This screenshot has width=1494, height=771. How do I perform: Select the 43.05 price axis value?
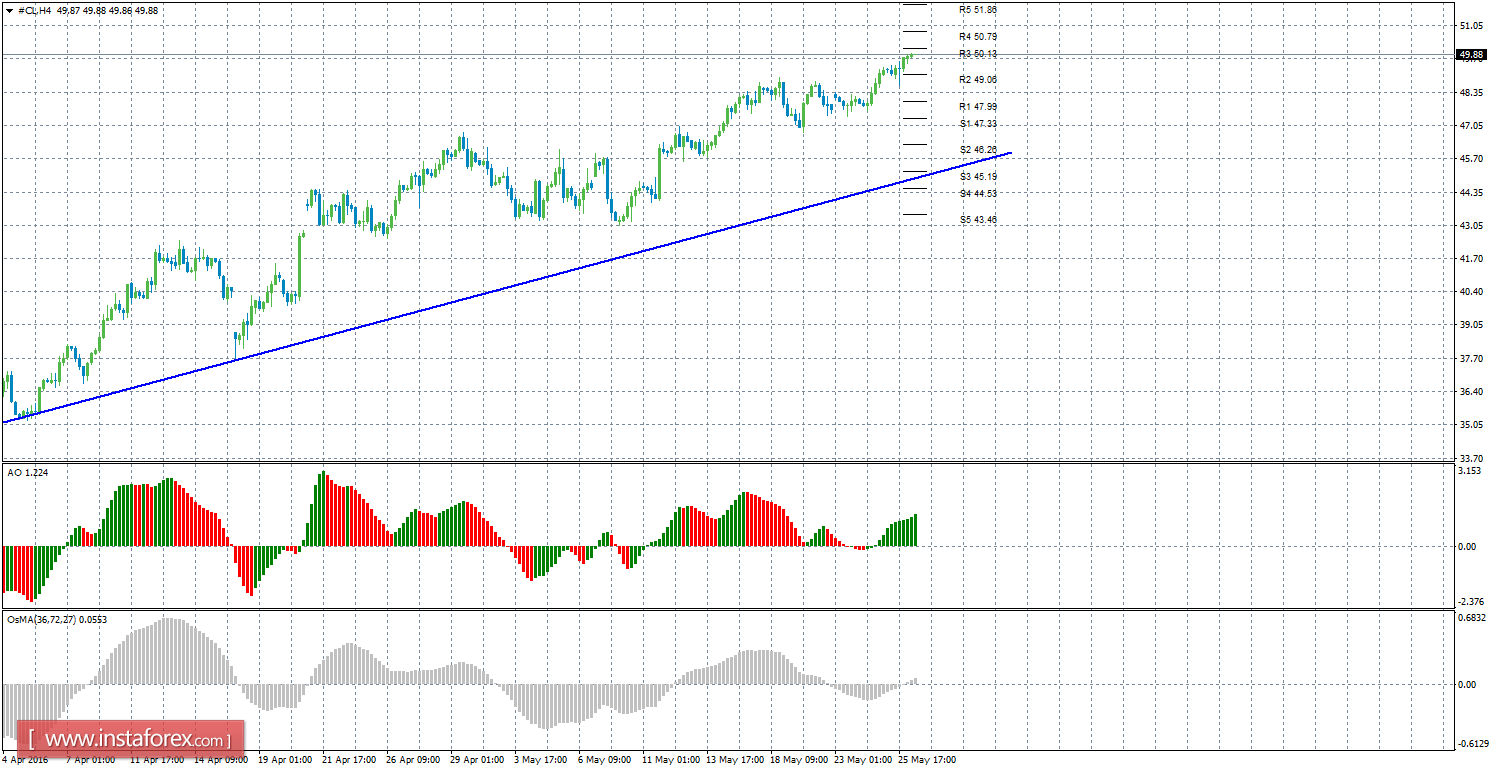(1470, 226)
